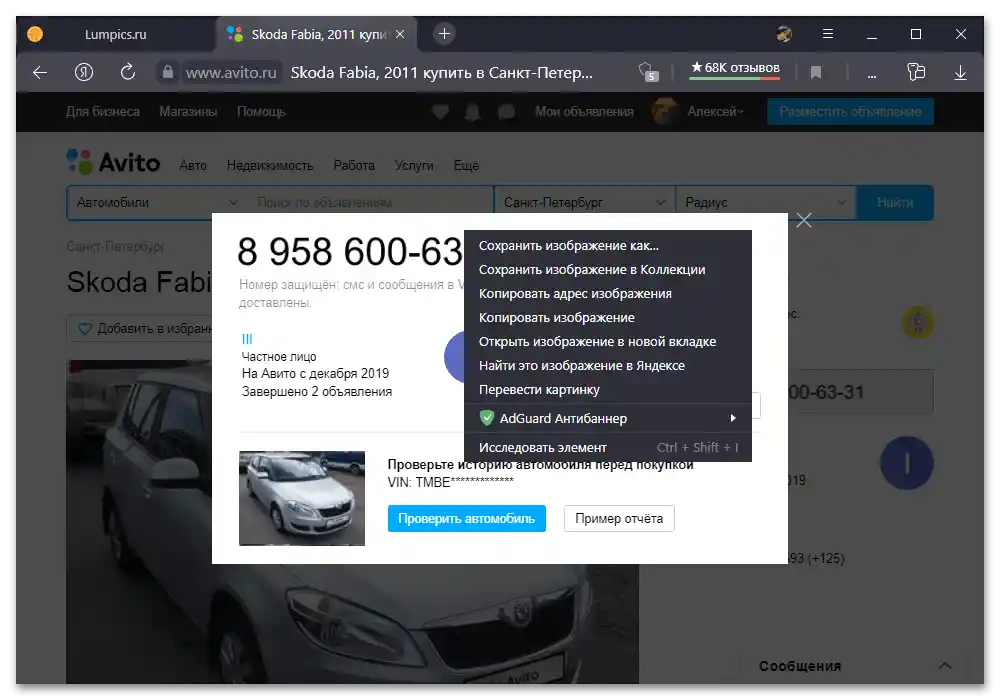Screen dimensions: 1000x700
Task: Click the 'Частное лицо' seller text
Action: (x=279, y=357)
